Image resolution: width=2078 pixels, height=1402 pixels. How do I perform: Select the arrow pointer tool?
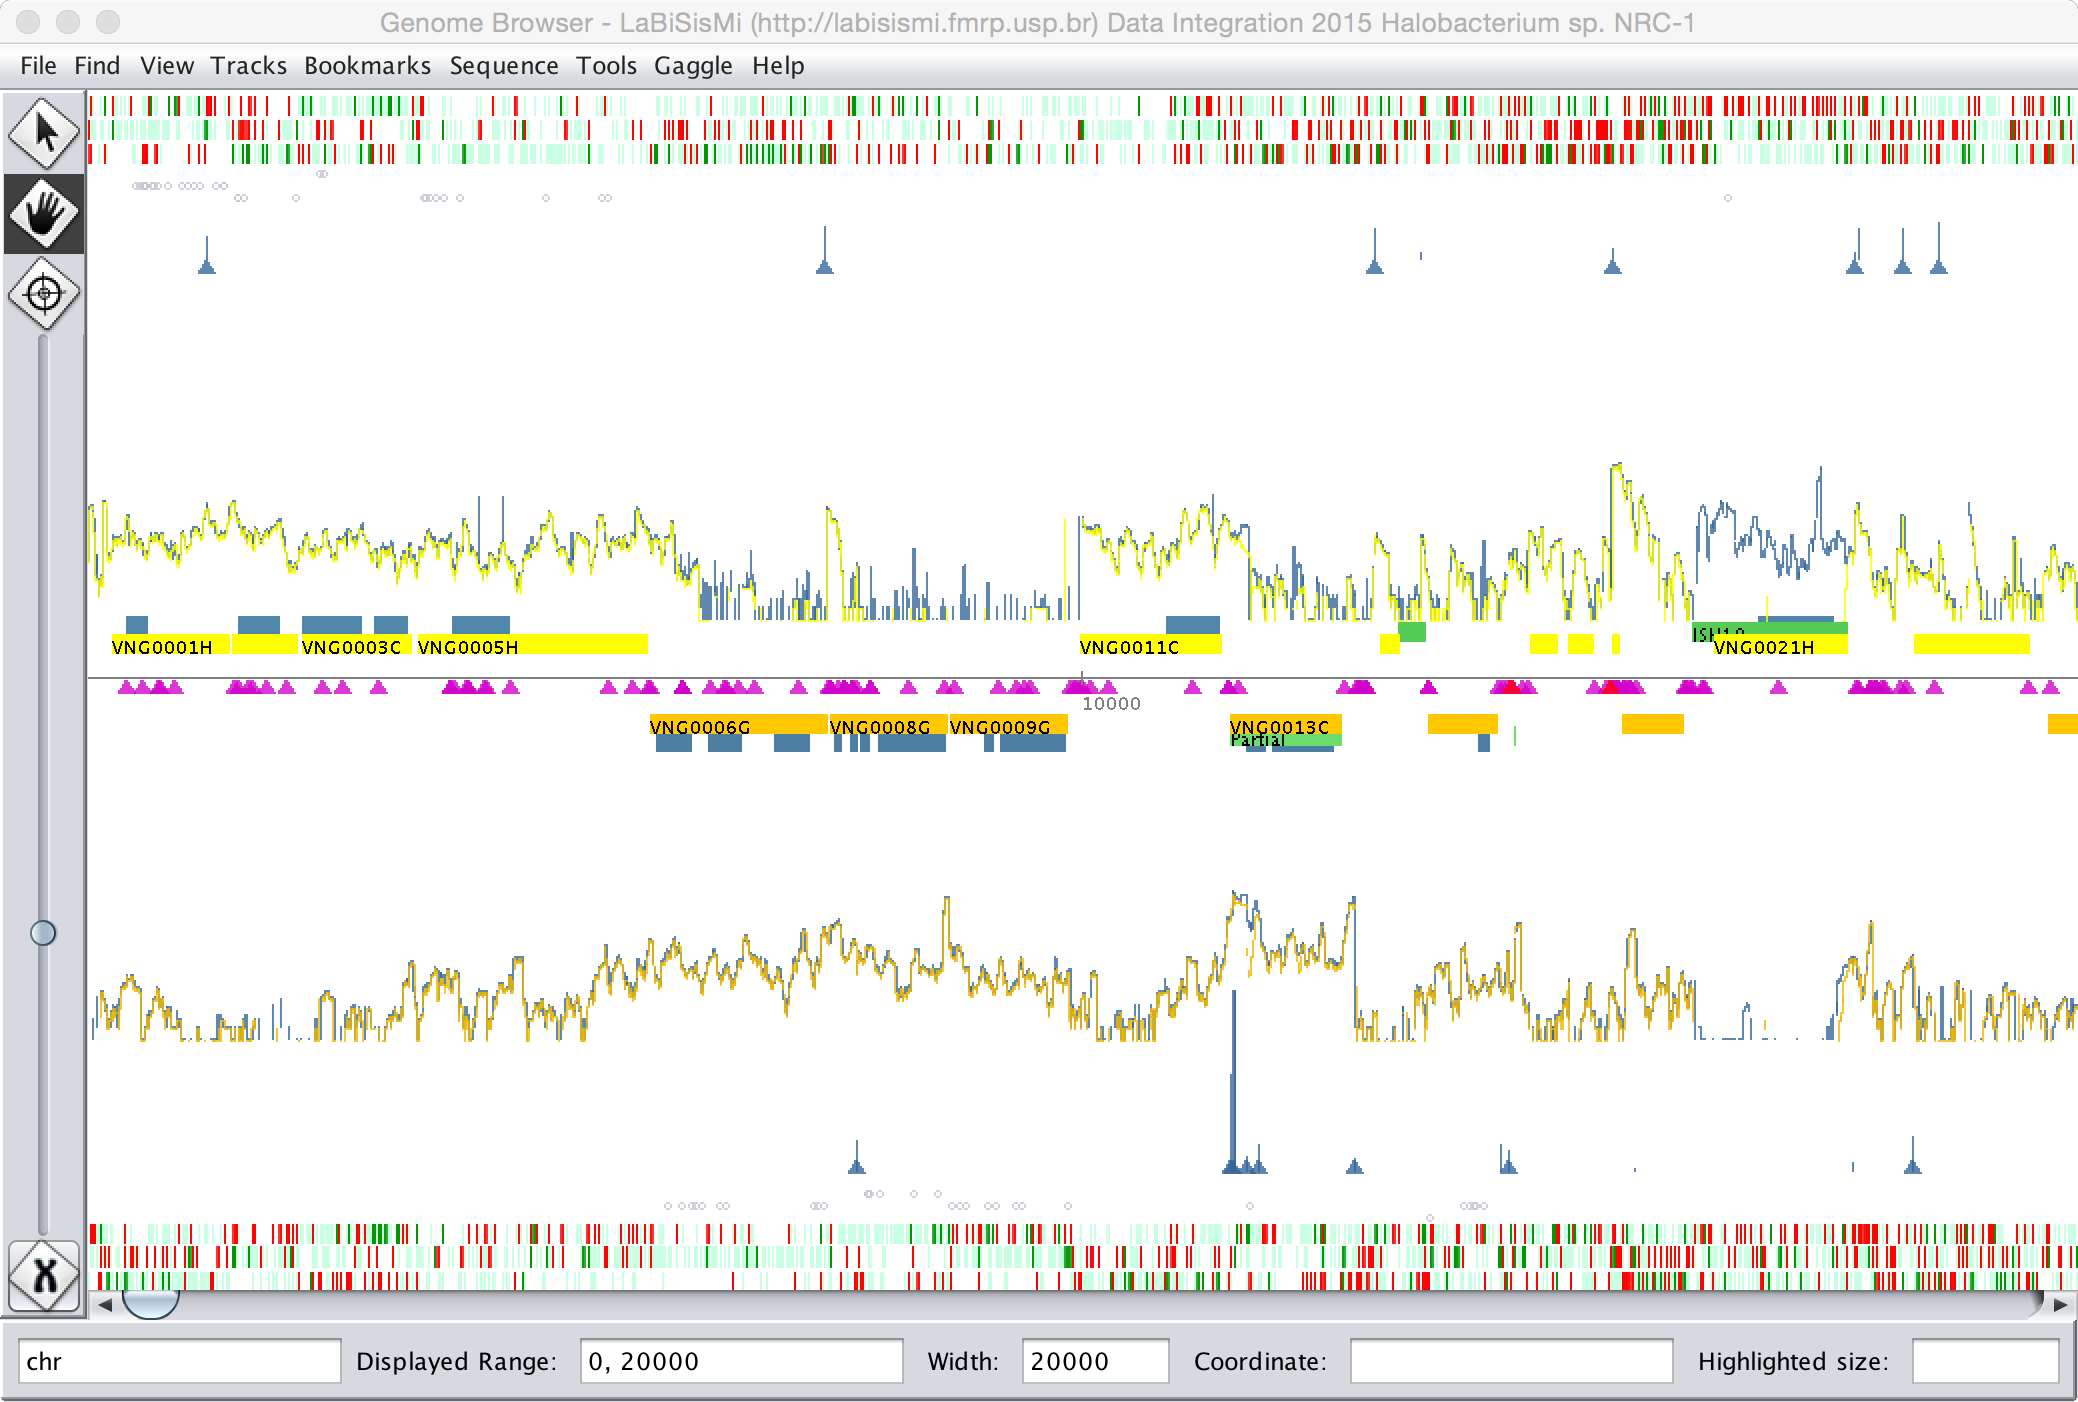click(x=44, y=132)
